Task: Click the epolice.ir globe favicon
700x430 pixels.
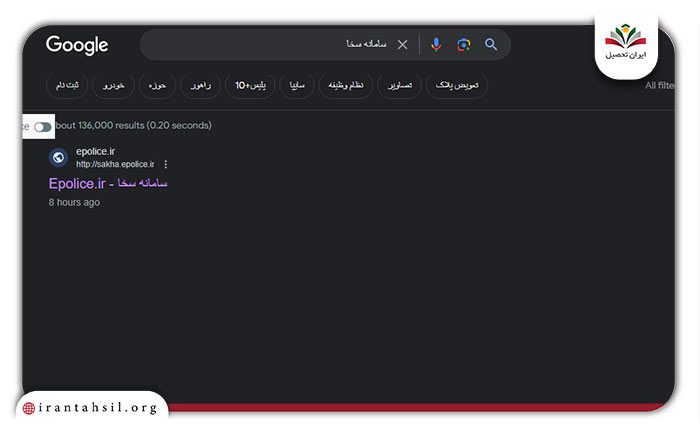Action: (58, 157)
